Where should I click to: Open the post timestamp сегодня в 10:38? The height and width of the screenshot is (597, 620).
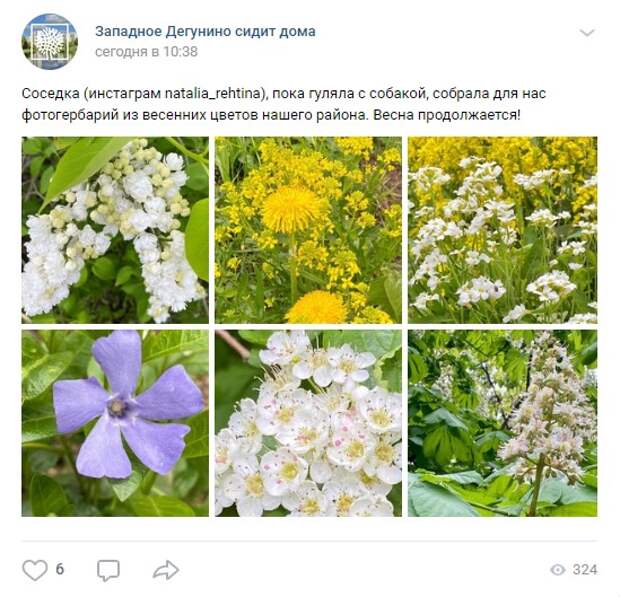point(146,51)
